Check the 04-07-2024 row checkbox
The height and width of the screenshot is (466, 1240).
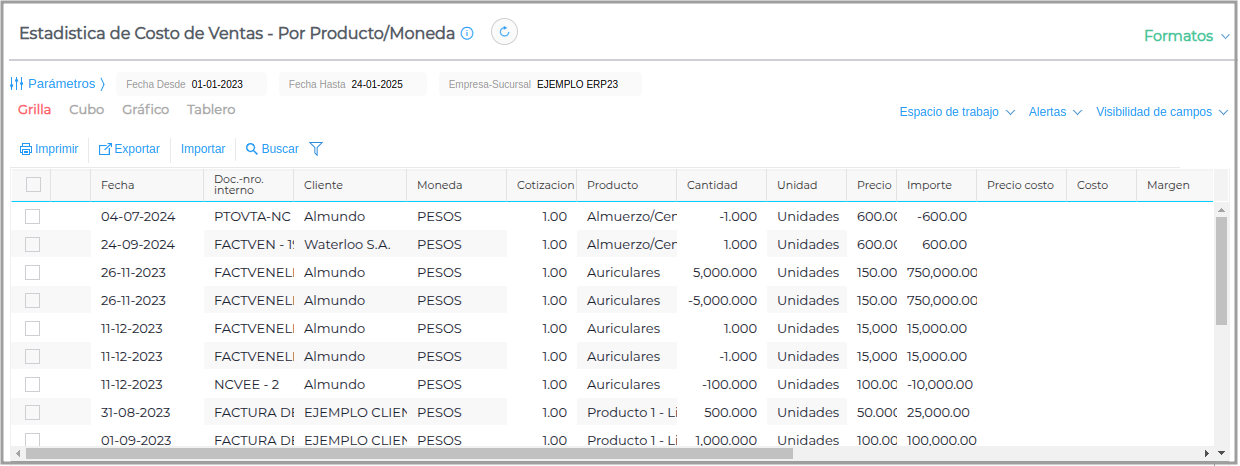pyautogui.click(x=33, y=216)
